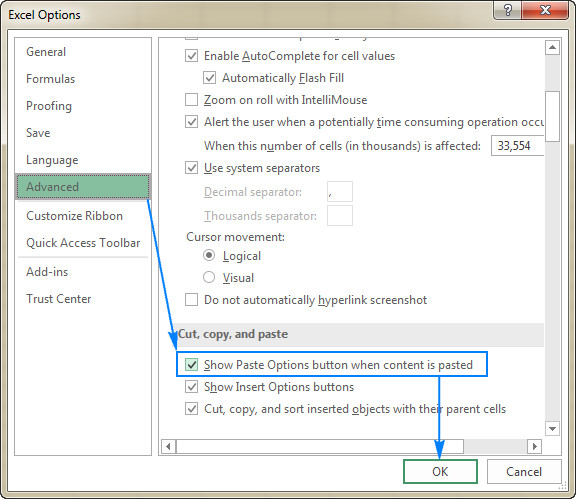Click the horizontal scrollbar thumb
Screen dimensions: 576x499
click(320, 446)
